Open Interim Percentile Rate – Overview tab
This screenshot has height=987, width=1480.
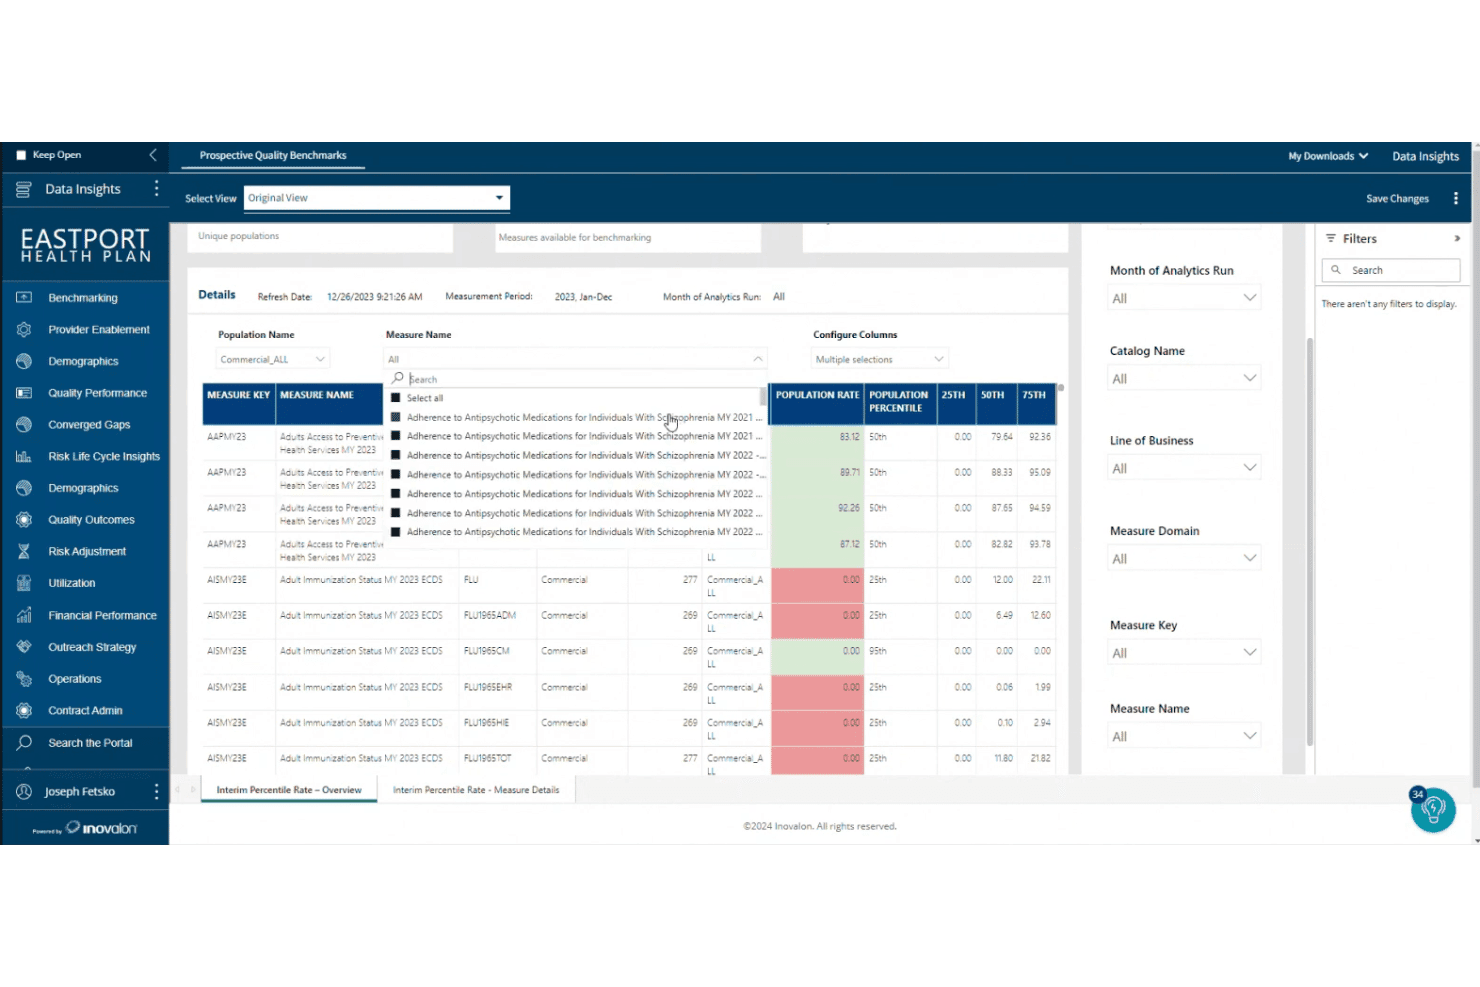(x=289, y=790)
